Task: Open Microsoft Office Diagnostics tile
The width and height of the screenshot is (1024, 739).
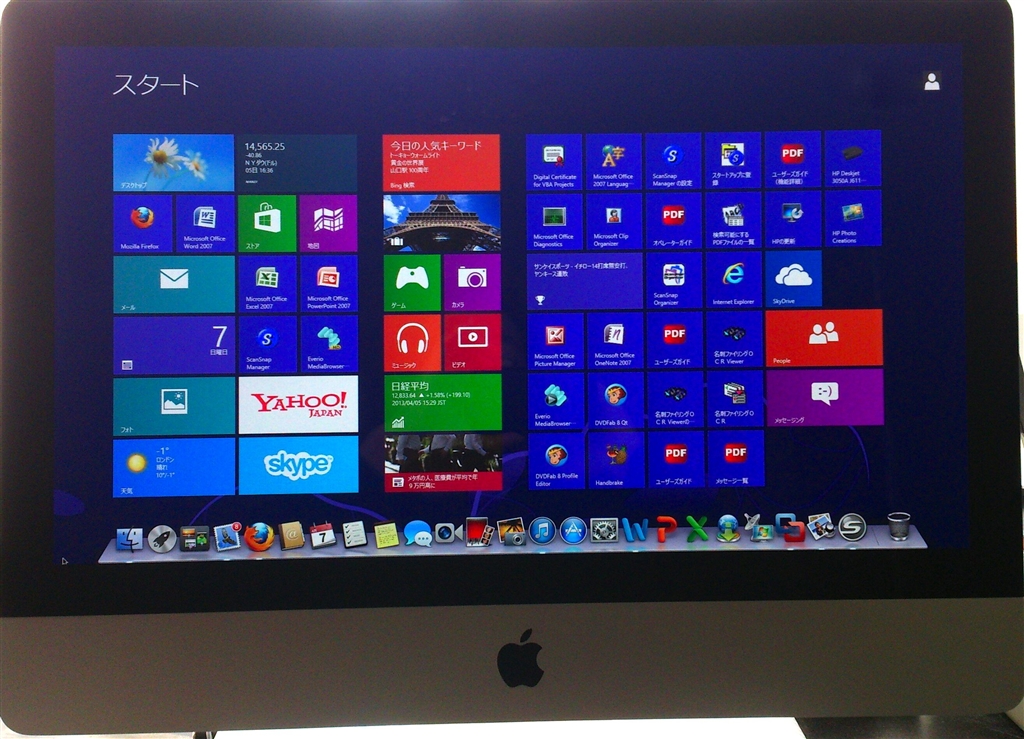Action: tap(554, 222)
